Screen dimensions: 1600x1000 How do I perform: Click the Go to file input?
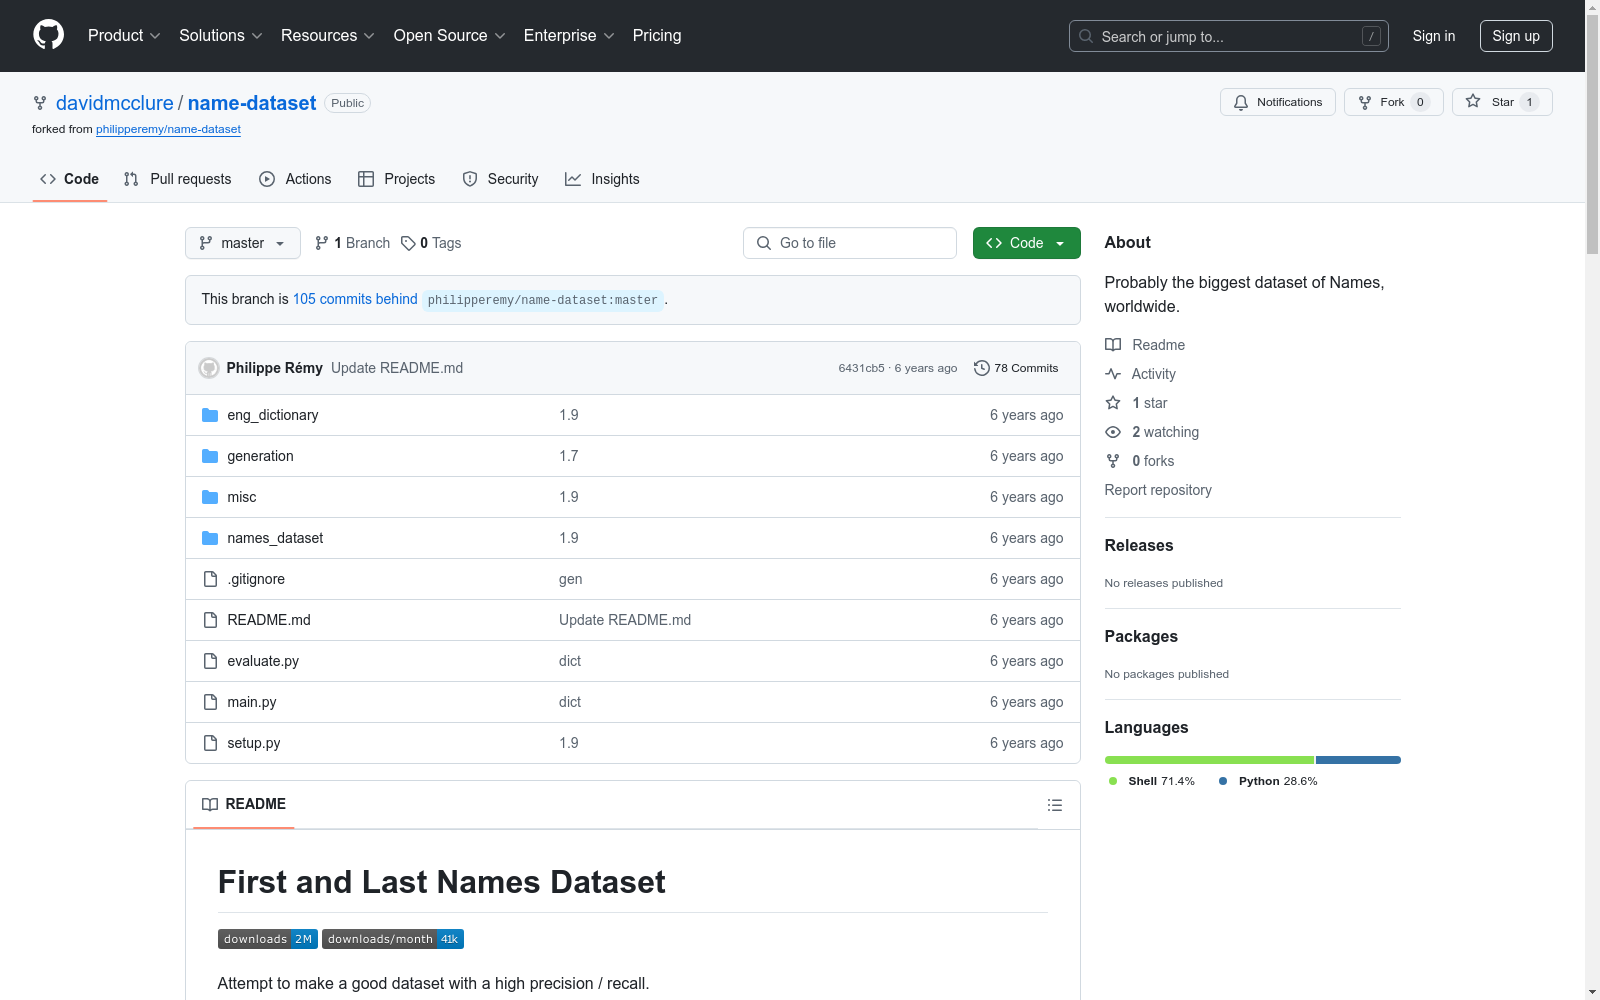(x=850, y=243)
